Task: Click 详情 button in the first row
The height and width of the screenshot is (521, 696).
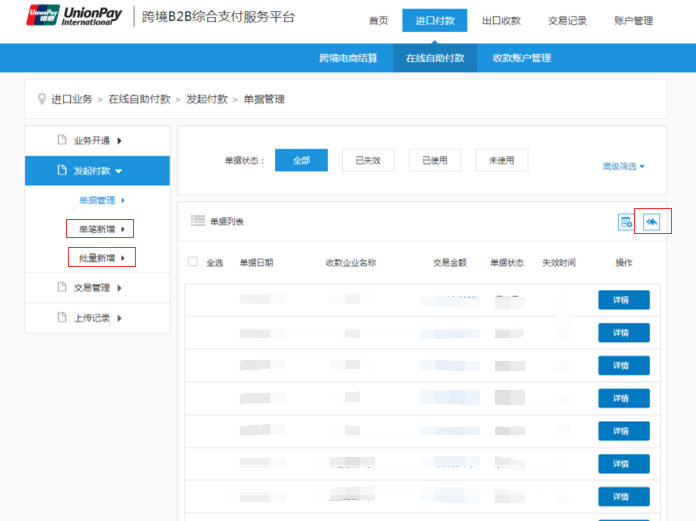Action: tap(623, 300)
